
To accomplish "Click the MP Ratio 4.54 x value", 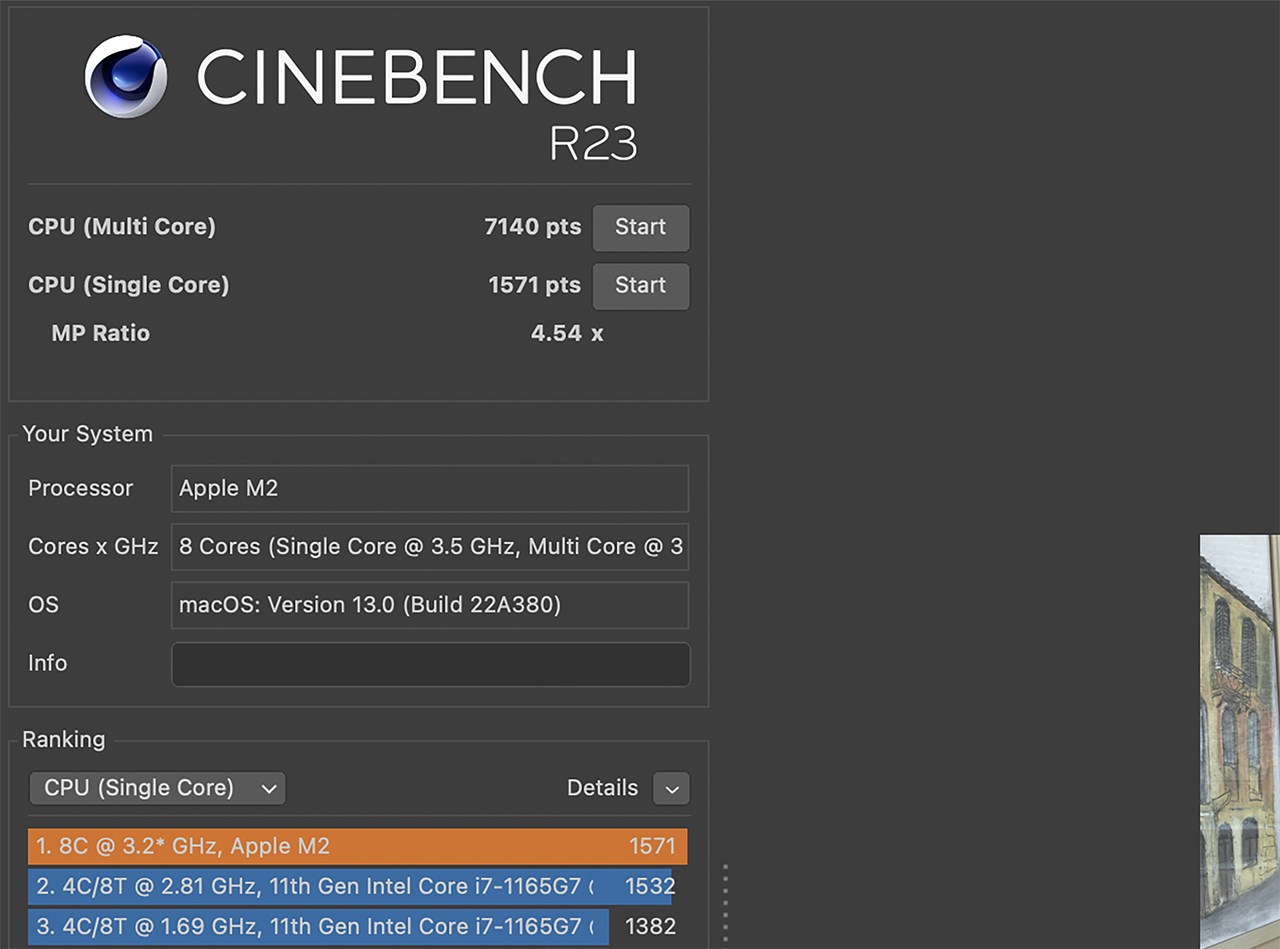I will tap(567, 333).
